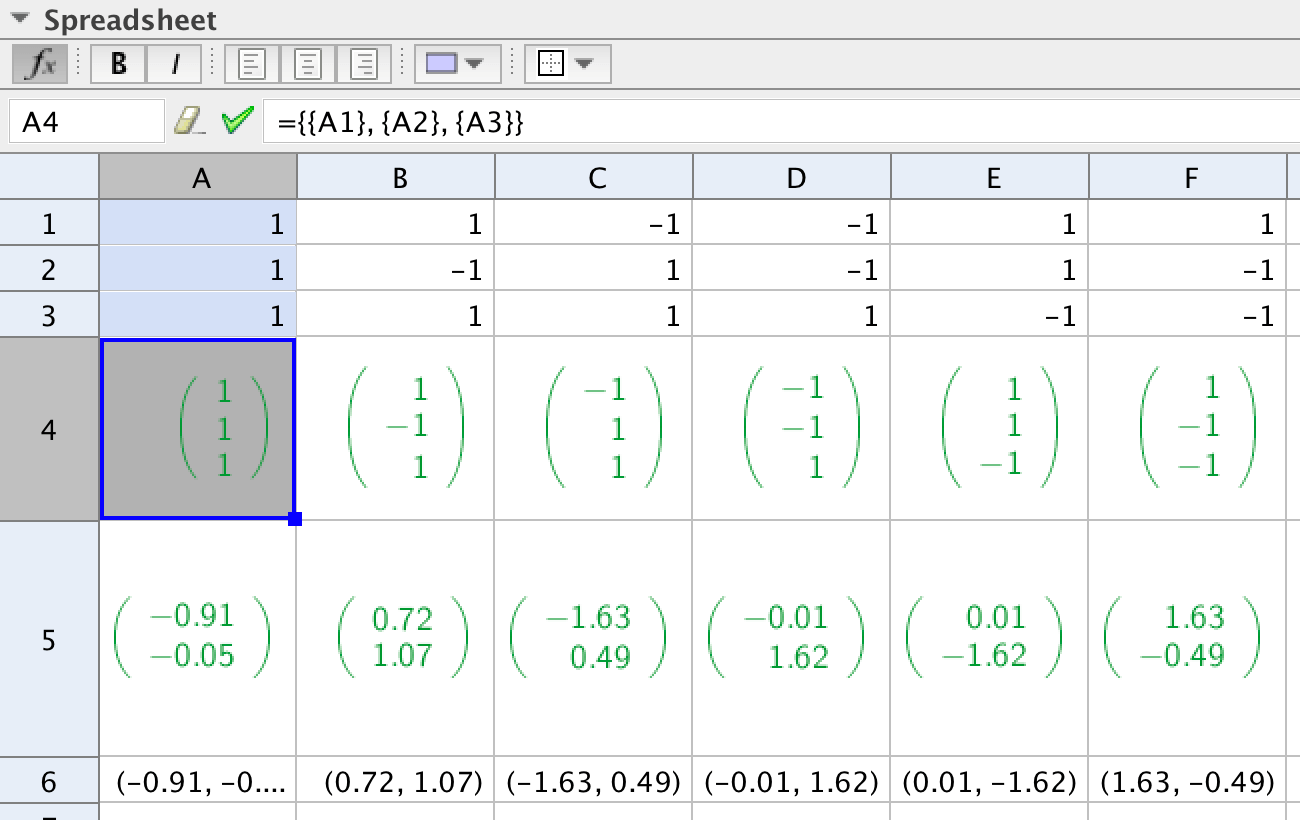The height and width of the screenshot is (820, 1300).
Task: Open the cell borders dropdown
Action: pyautogui.click(x=567, y=64)
